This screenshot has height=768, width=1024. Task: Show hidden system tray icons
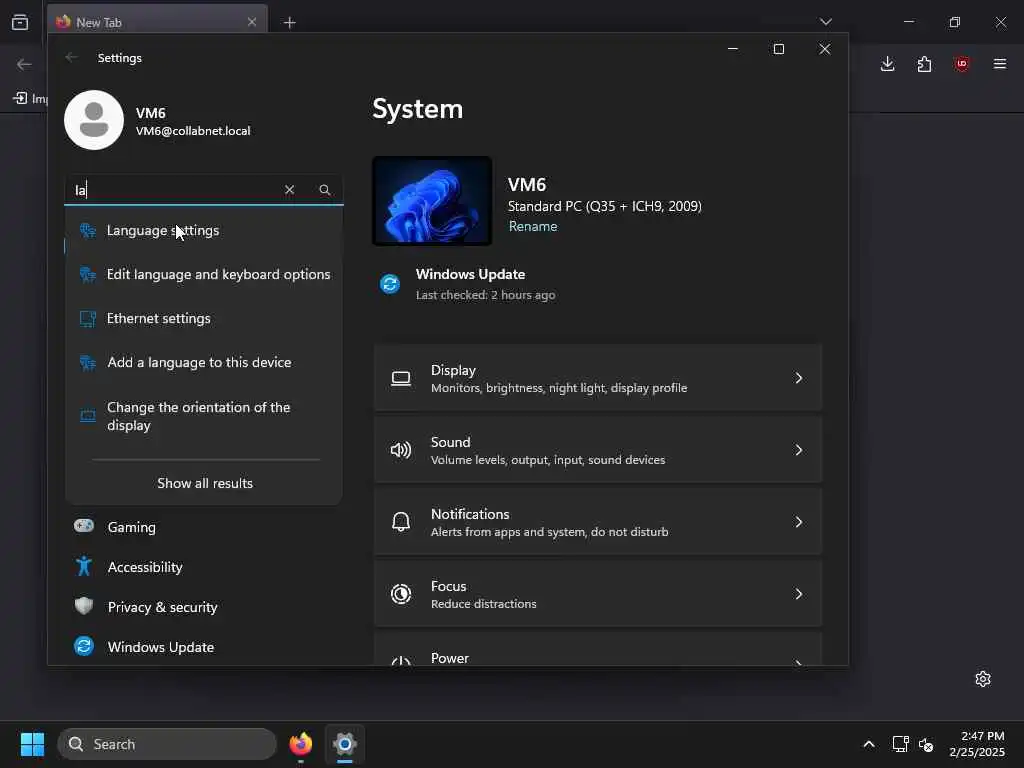(x=869, y=744)
